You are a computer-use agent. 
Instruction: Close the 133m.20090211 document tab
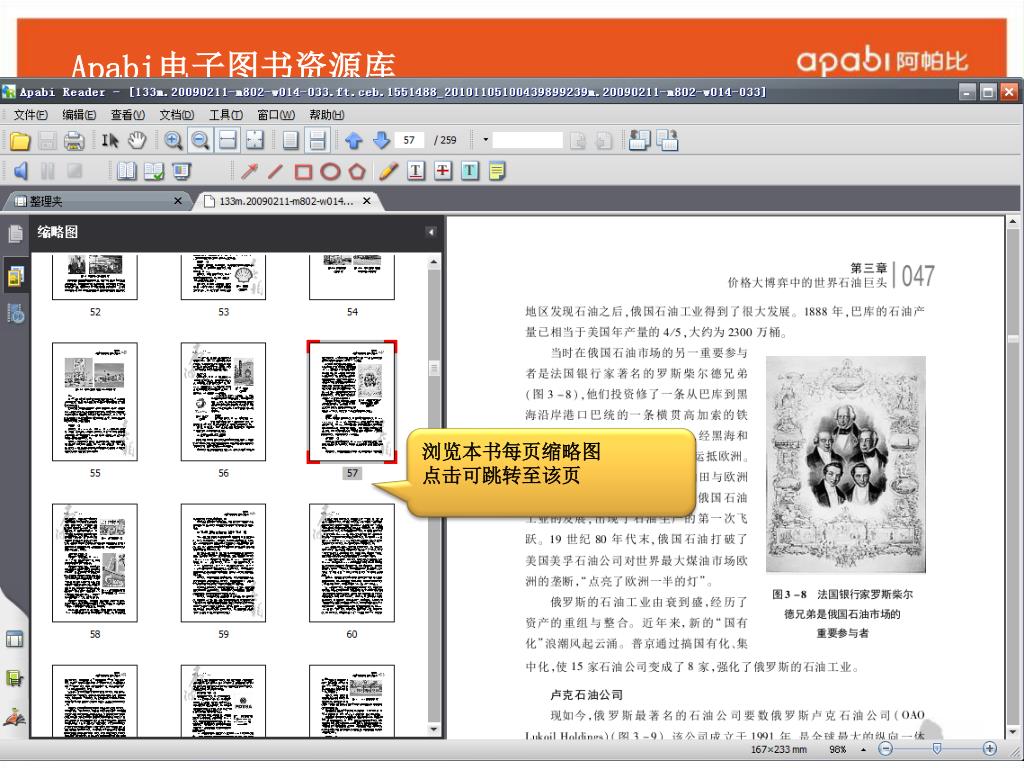pos(367,200)
